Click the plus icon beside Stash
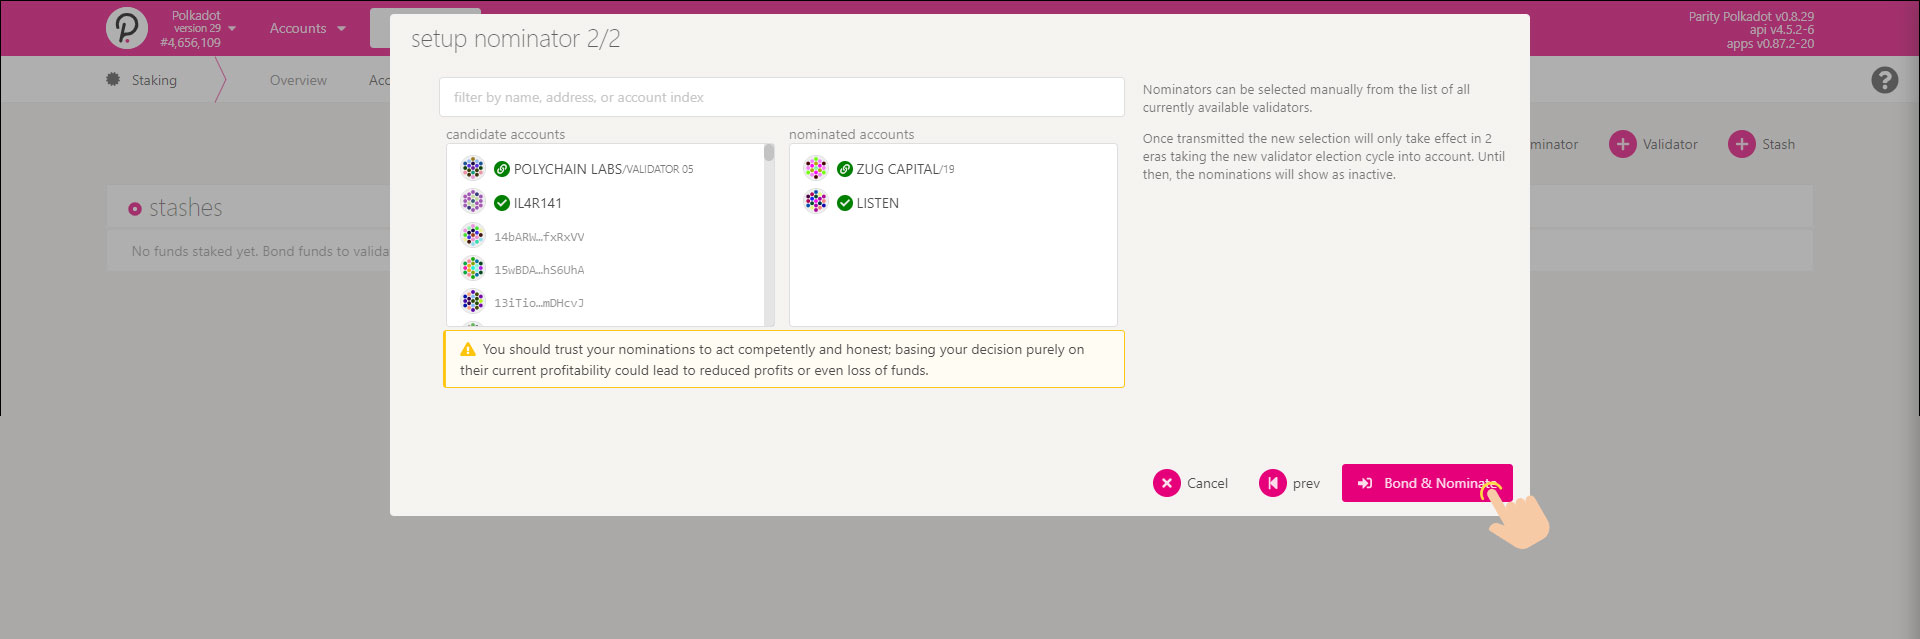The width and height of the screenshot is (1920, 639). coord(1741,144)
